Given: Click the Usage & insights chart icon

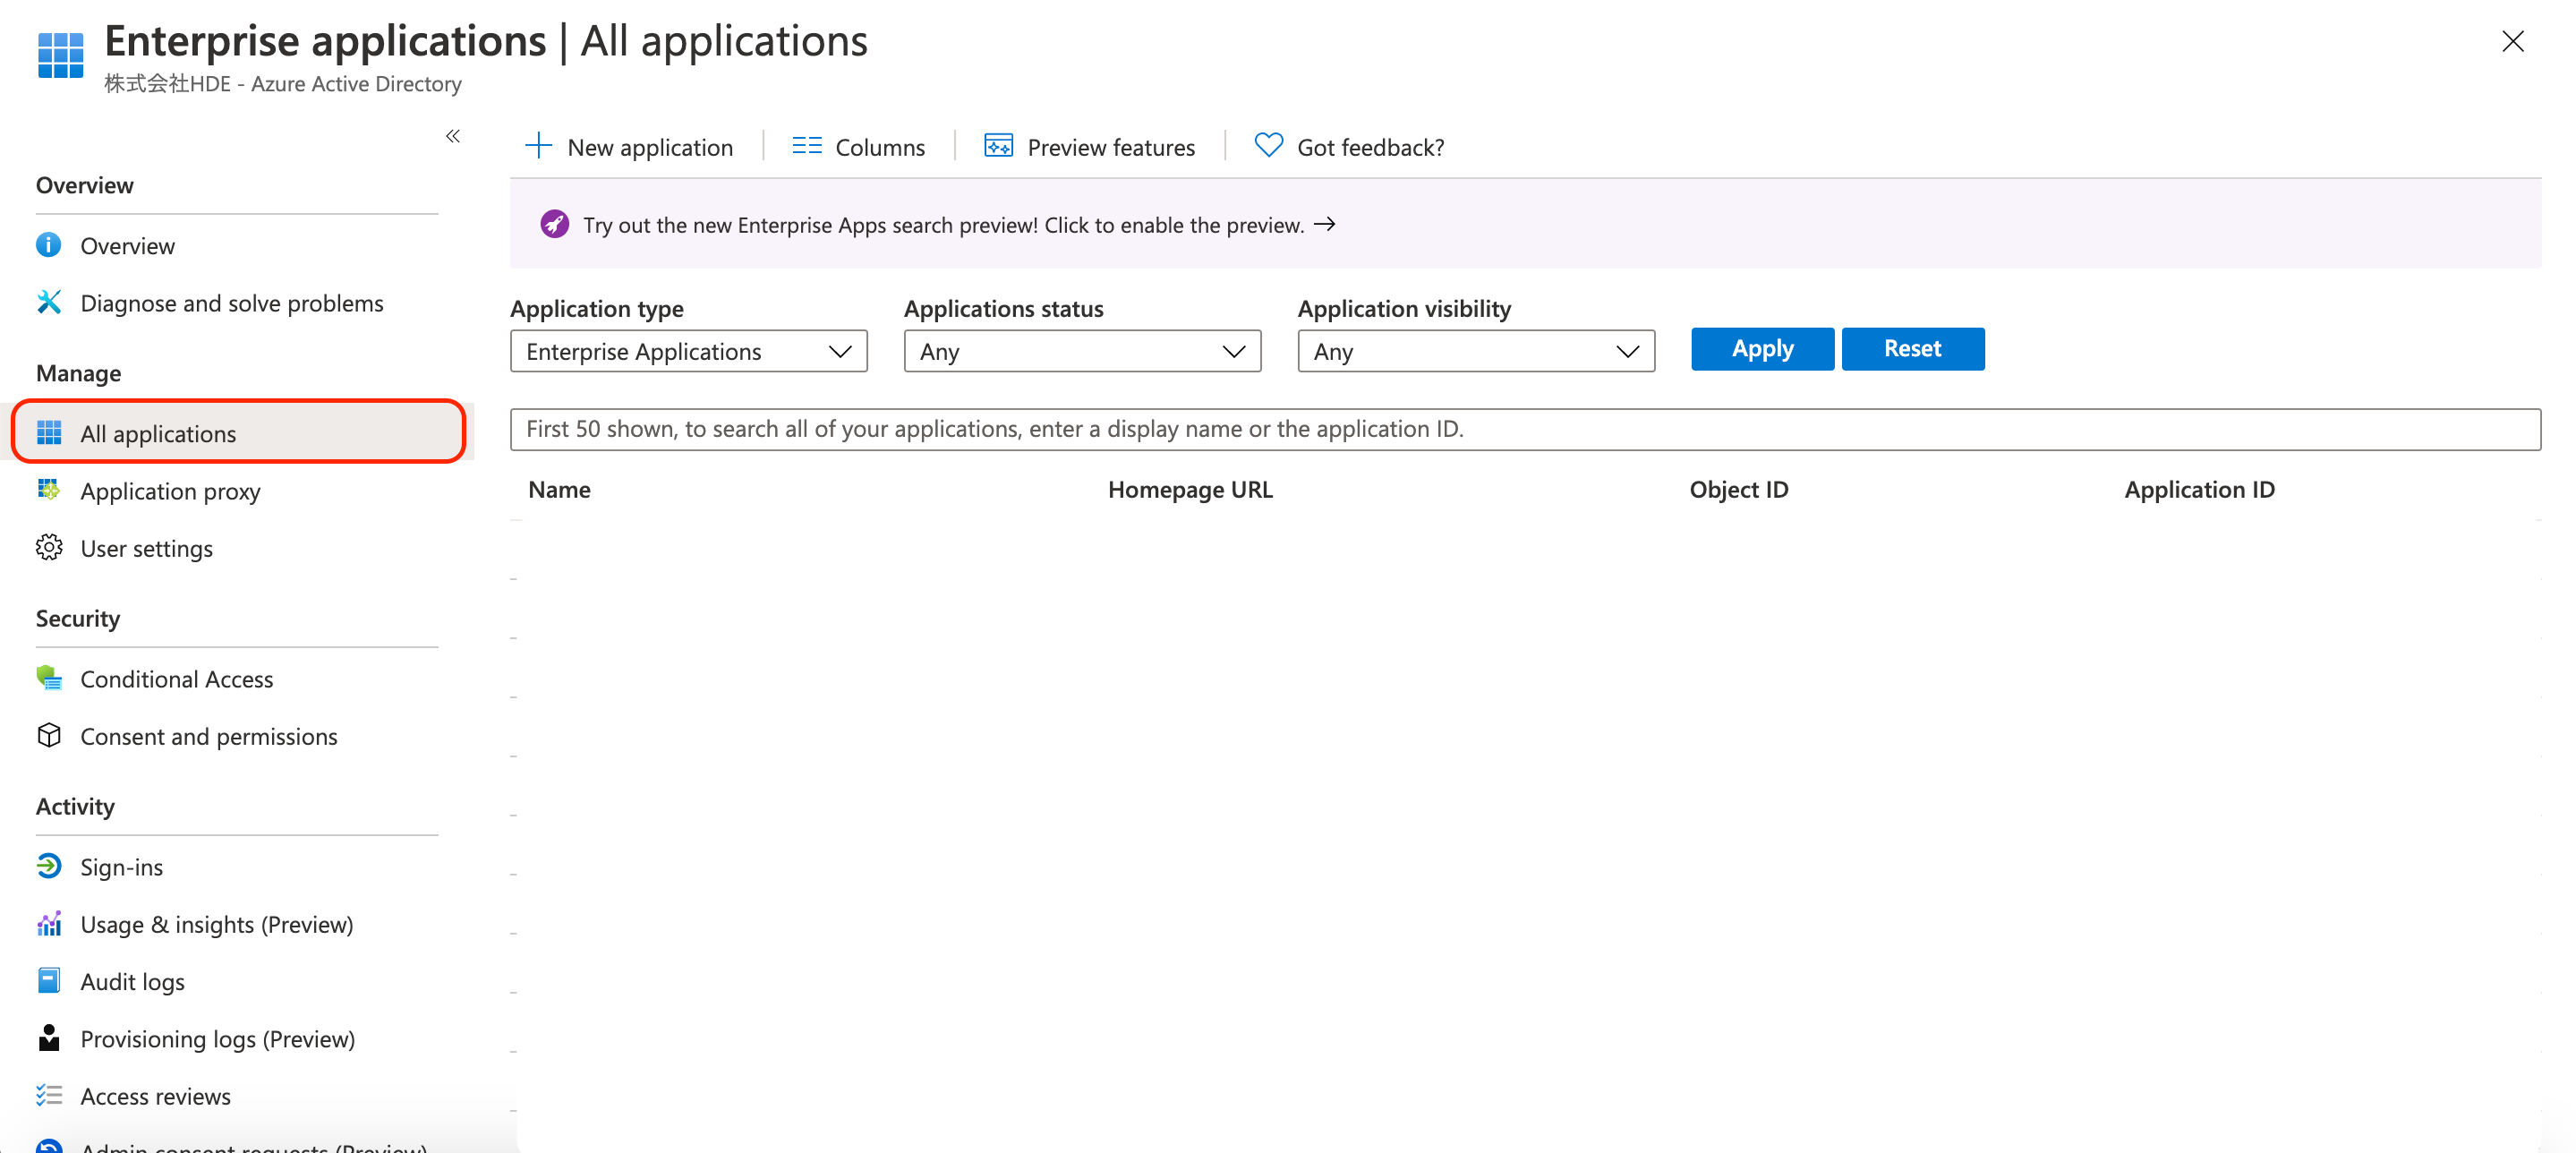Looking at the screenshot, I should click(49, 923).
